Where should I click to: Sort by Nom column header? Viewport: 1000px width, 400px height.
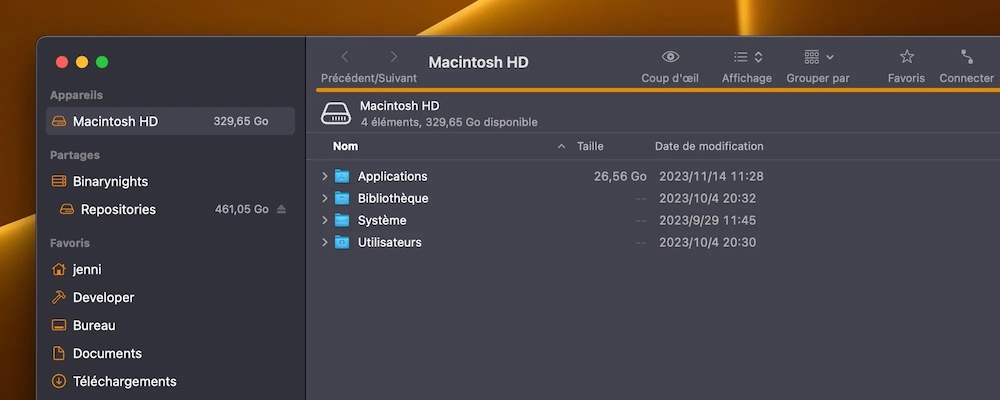346,147
